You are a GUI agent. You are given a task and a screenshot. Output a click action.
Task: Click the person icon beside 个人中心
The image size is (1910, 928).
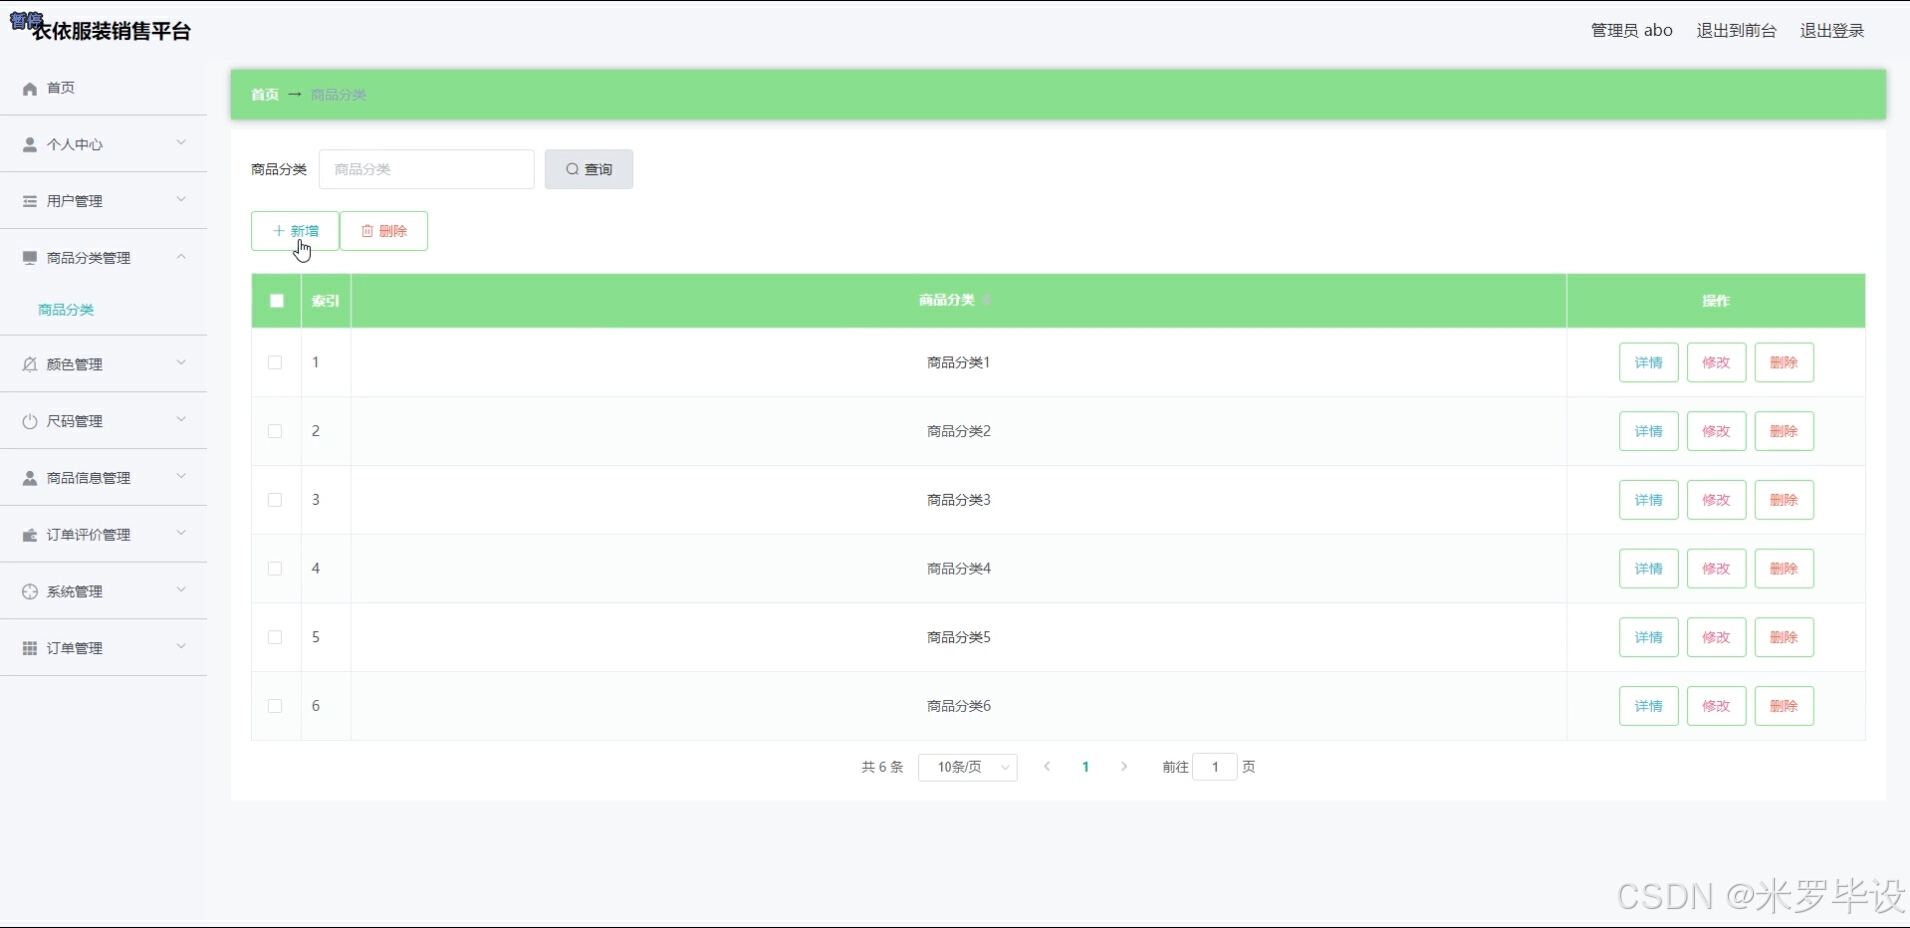(30, 145)
